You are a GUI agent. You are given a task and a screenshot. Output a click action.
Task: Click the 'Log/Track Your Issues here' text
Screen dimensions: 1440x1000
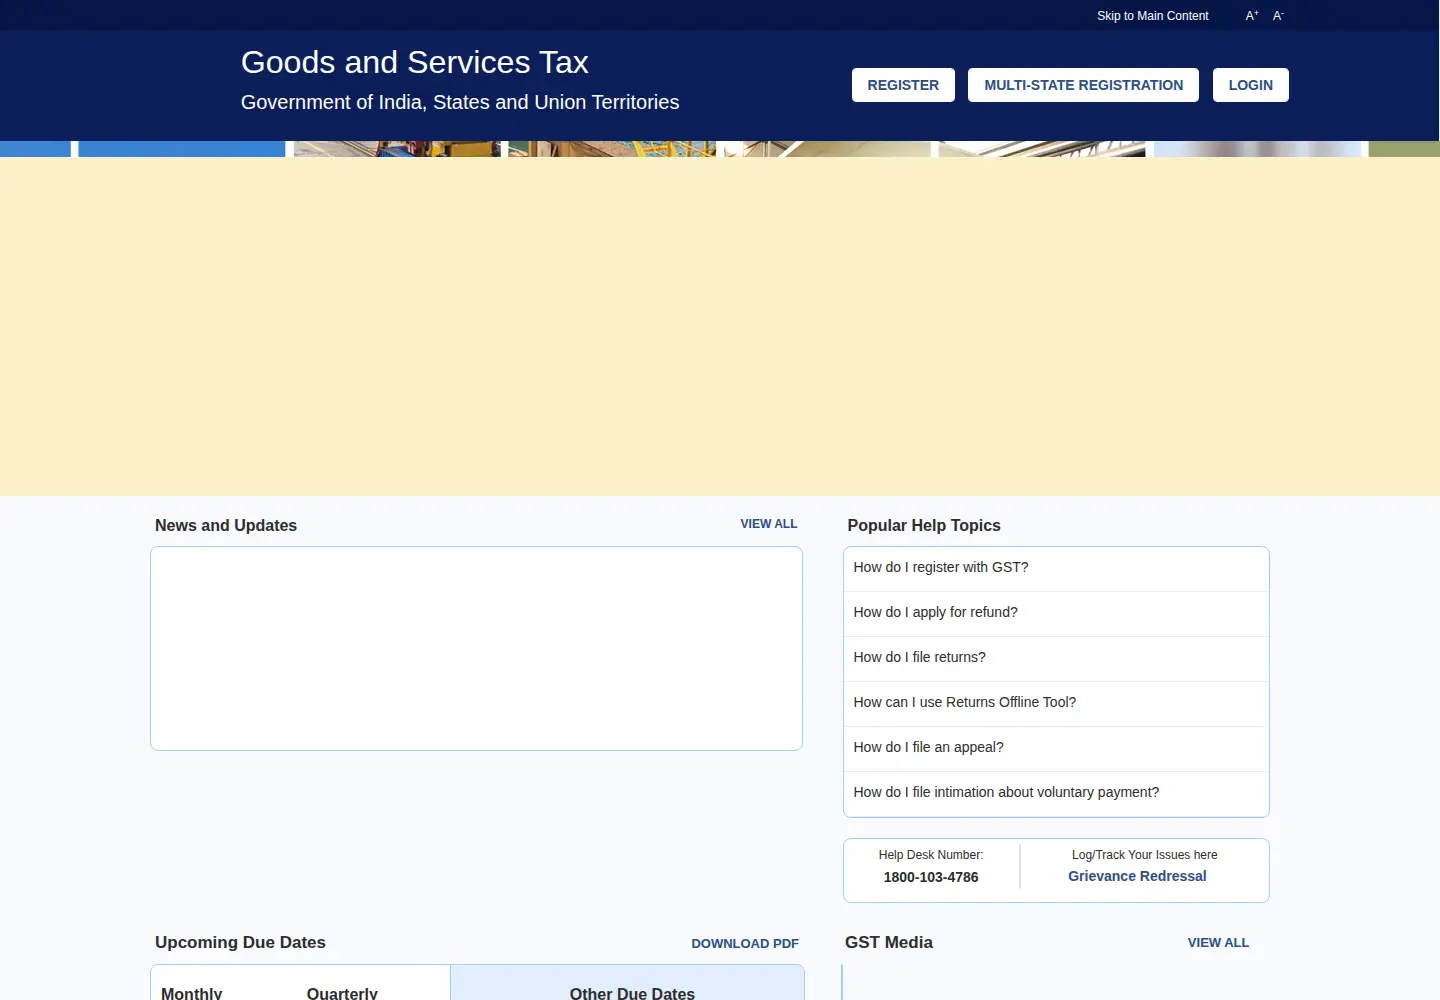(1145, 855)
